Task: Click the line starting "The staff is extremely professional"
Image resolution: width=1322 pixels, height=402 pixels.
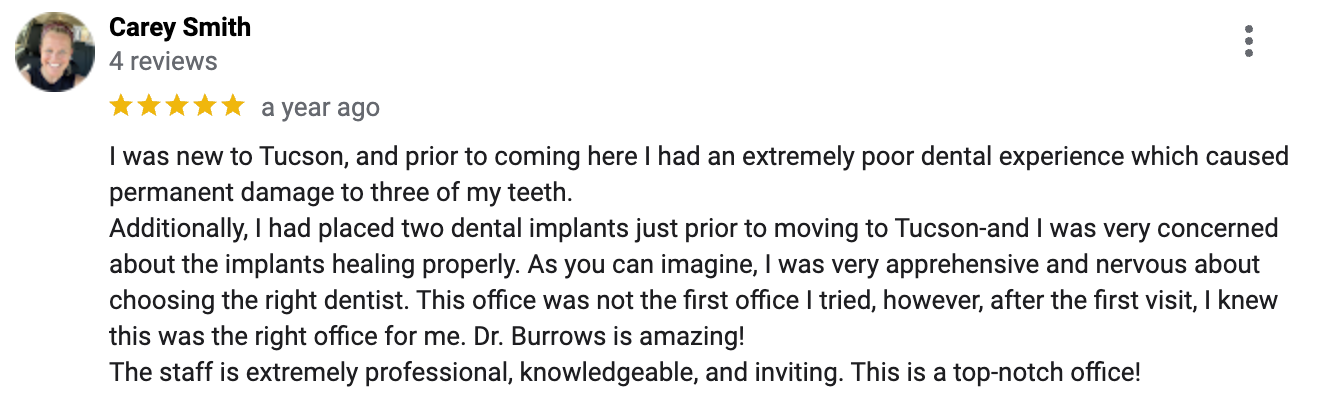Action: (625, 373)
